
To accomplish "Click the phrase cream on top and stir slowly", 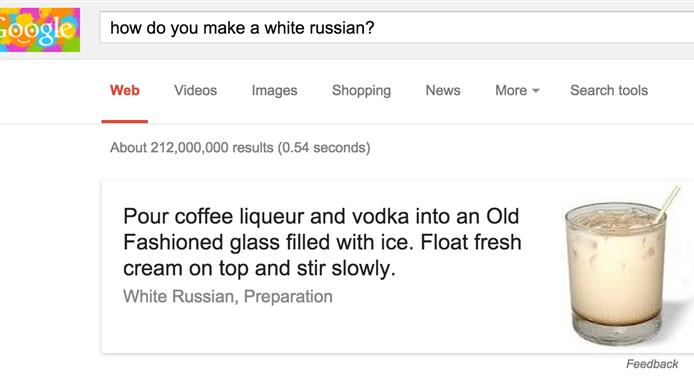I will pos(259,268).
